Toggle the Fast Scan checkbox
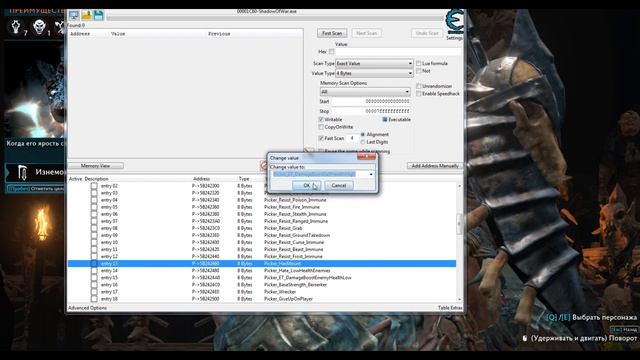This screenshot has height=360, width=640. 321,138
